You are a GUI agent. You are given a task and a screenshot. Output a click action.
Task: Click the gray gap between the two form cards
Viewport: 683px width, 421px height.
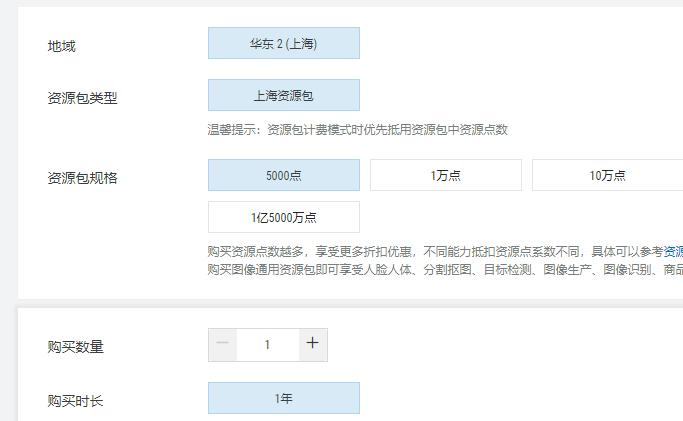pos(350,303)
